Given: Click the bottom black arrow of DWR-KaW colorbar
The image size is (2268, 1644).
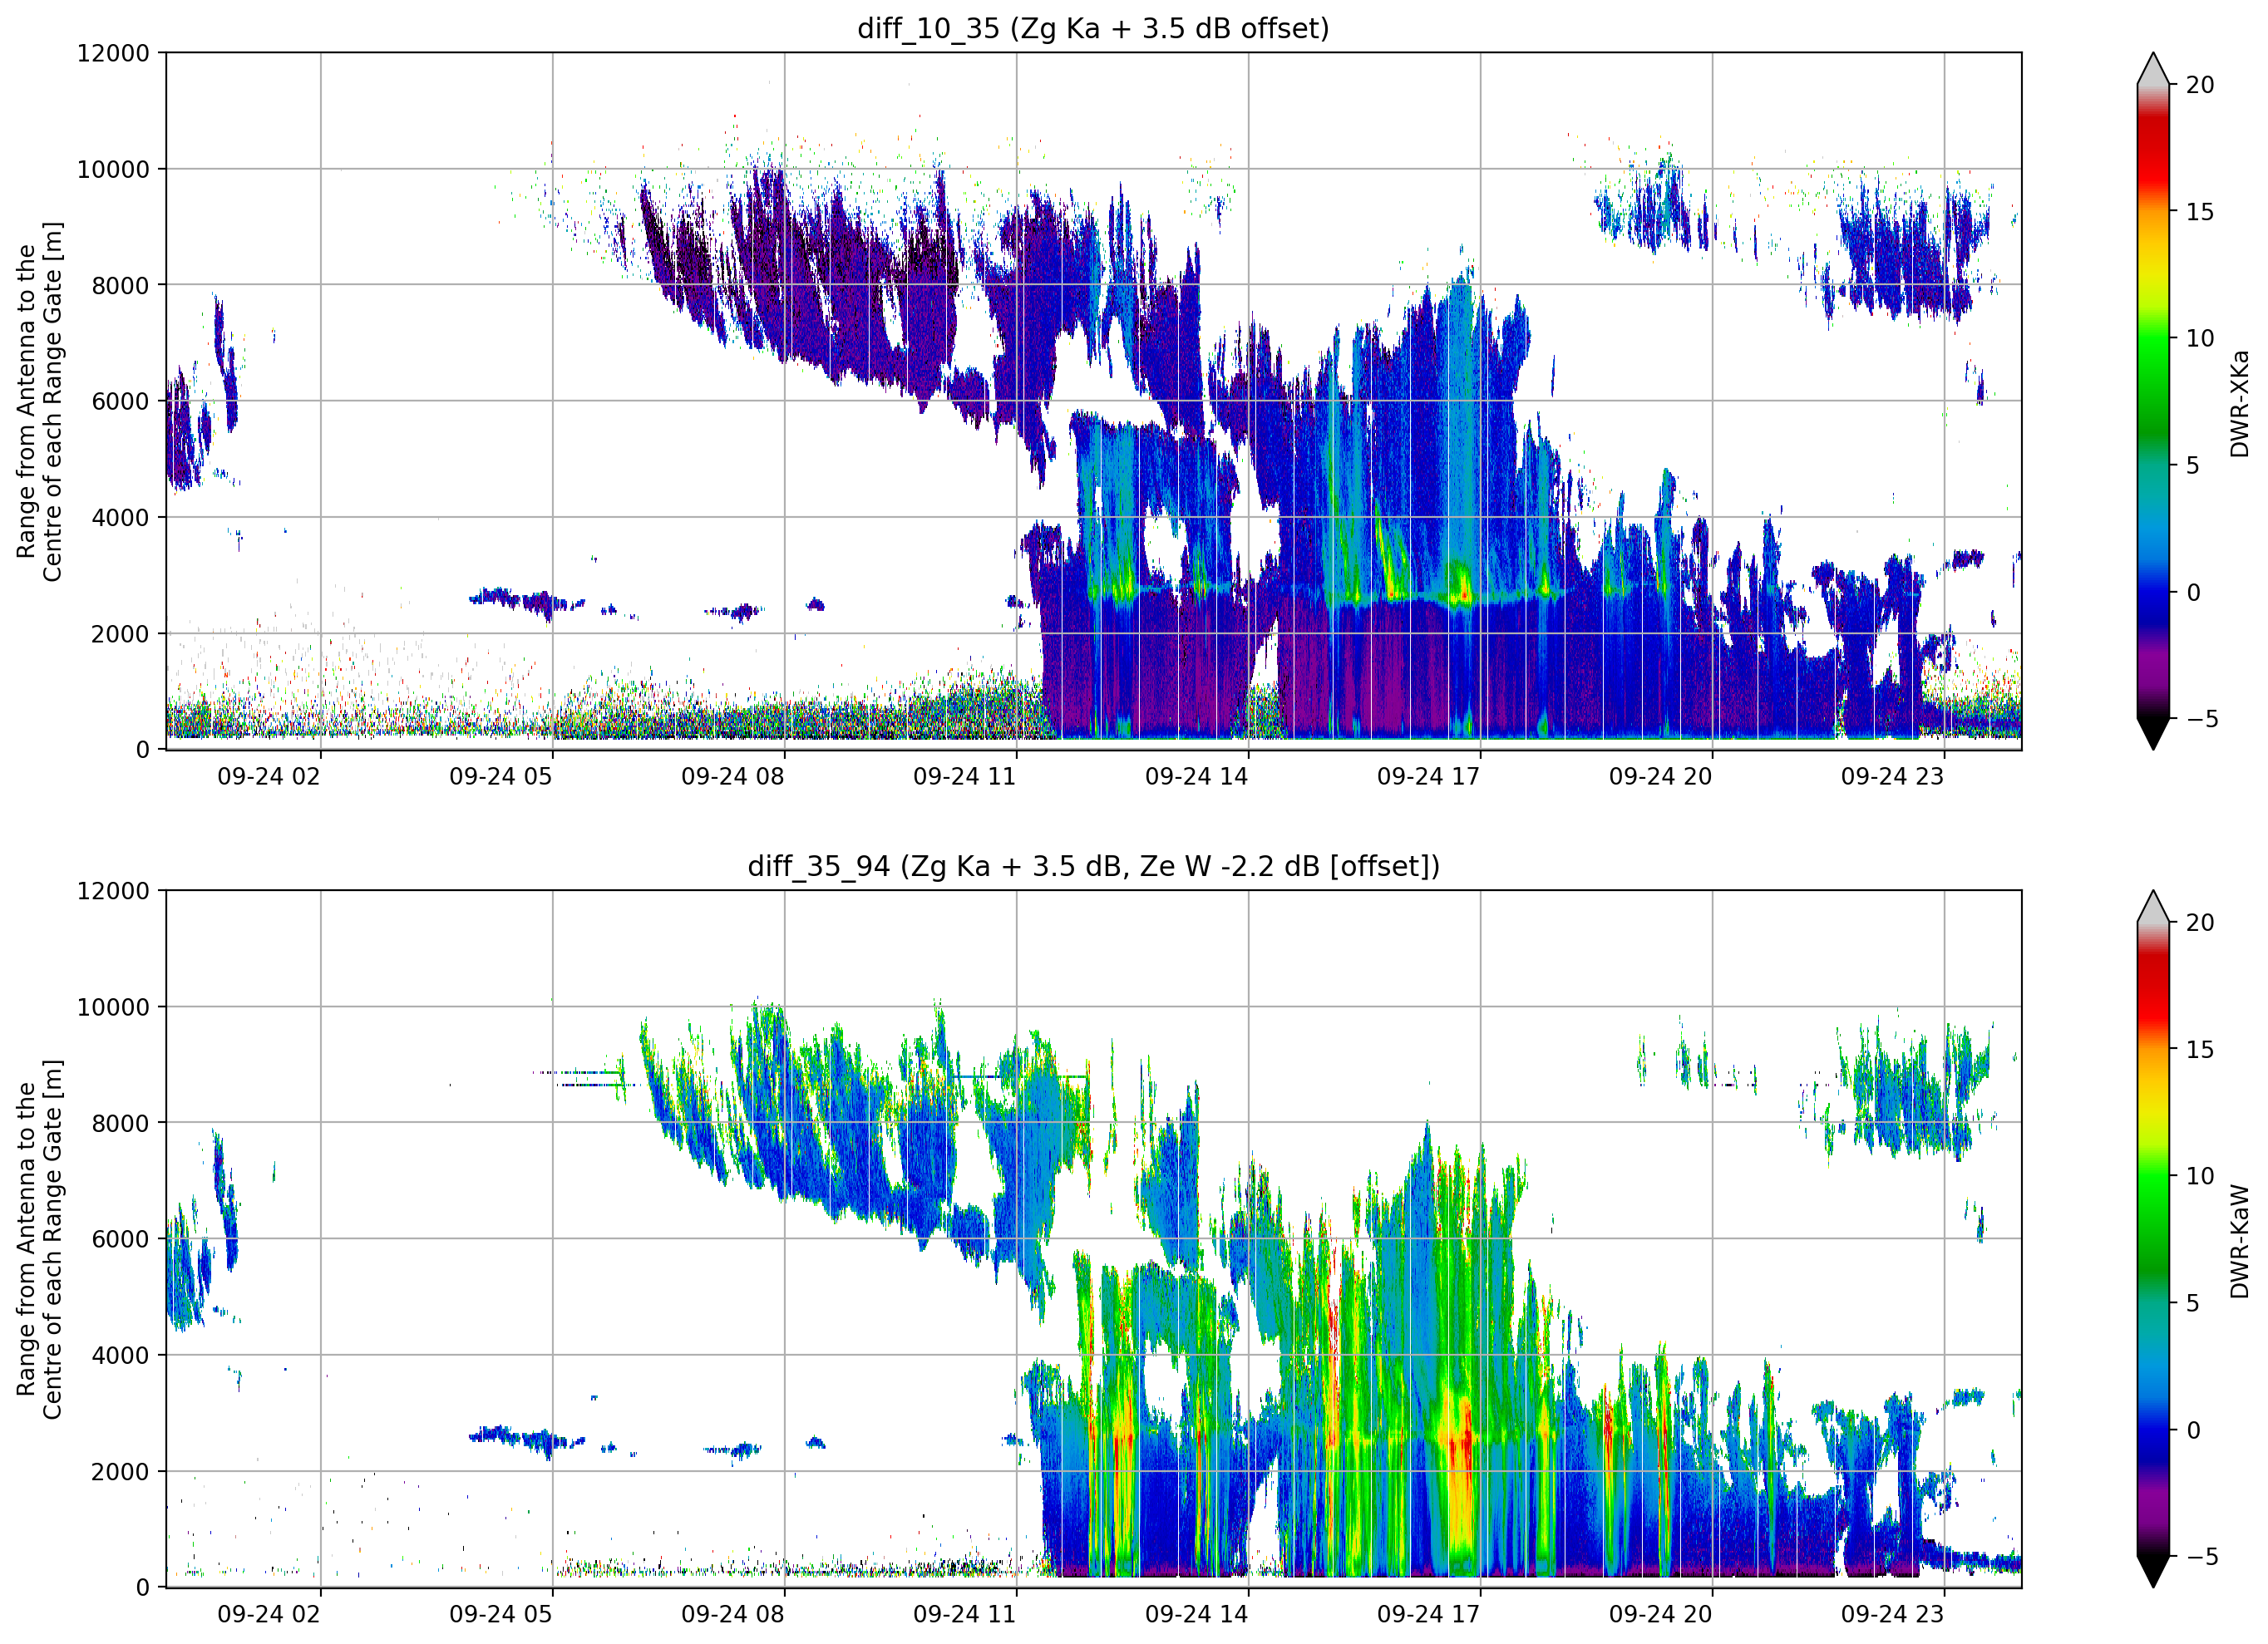Looking at the screenshot, I should 2152,1571.
